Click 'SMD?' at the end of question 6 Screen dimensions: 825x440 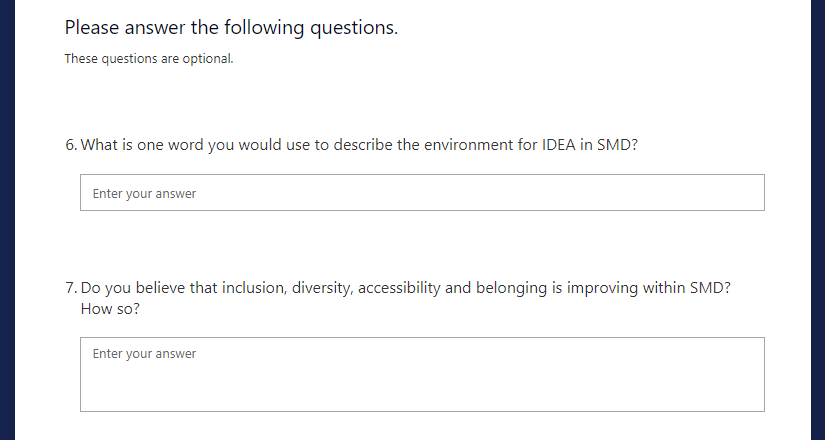tap(617, 144)
